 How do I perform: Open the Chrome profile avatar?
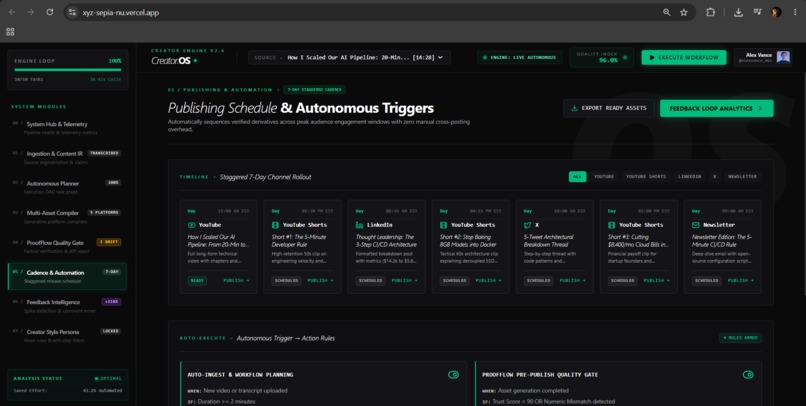776,12
